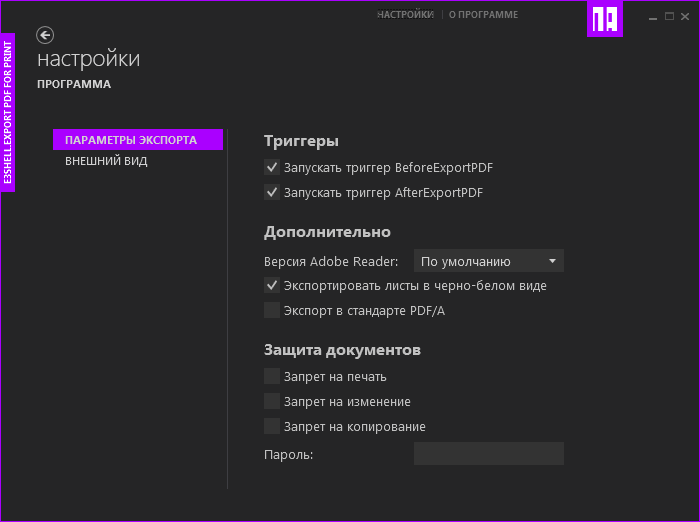Check the Запрет на печать box
700x522 pixels.
coord(272,377)
